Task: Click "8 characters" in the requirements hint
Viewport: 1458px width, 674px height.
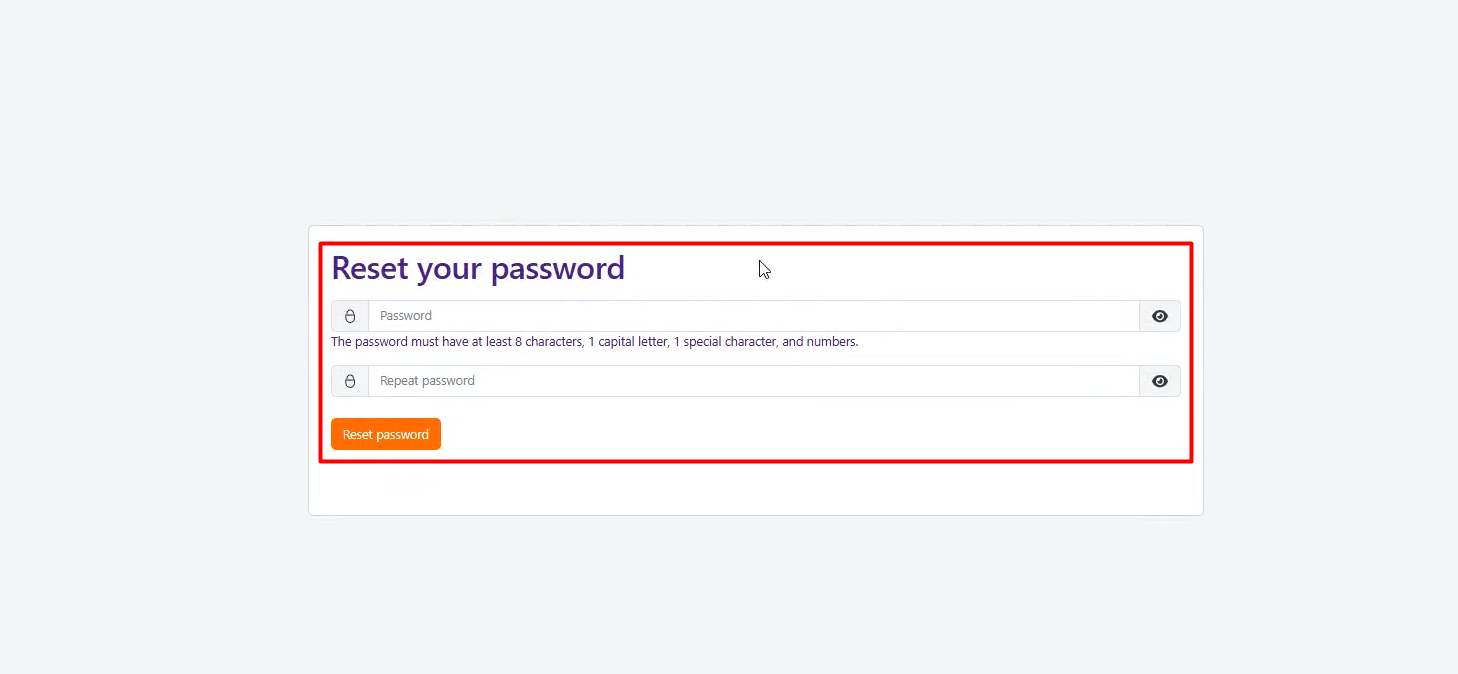Action: [x=548, y=342]
